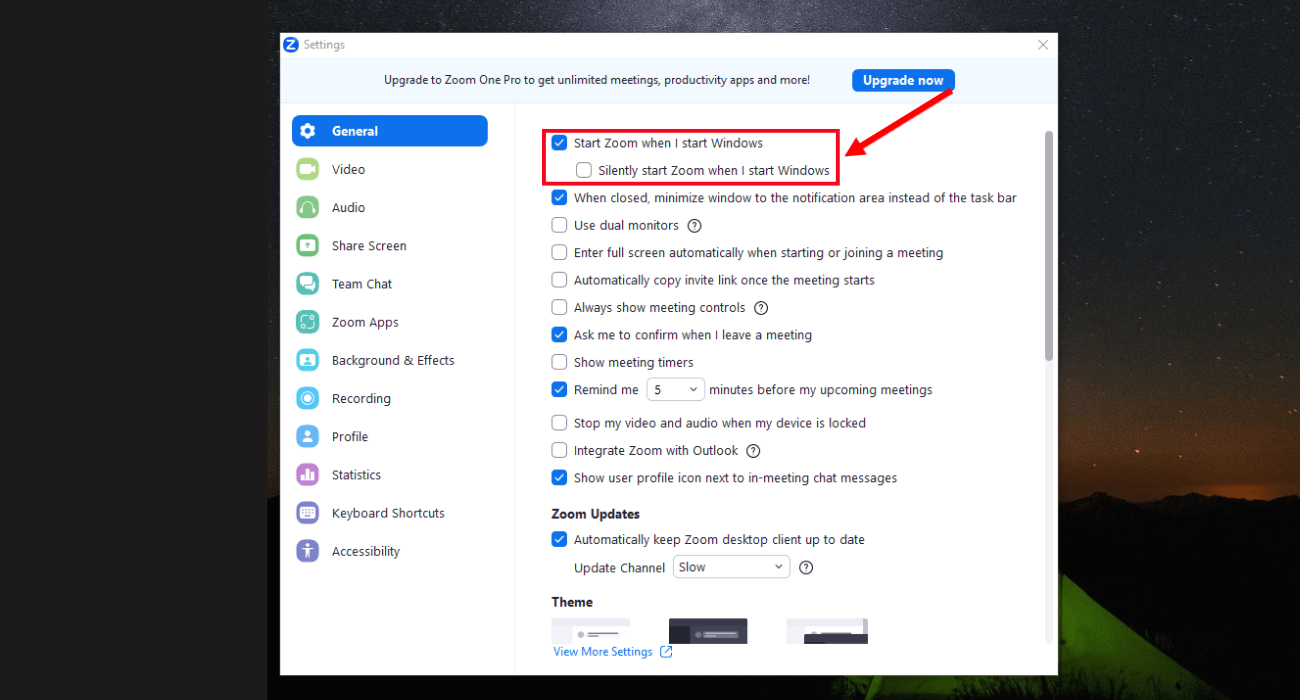Click the Audio headphones icon

308,207
